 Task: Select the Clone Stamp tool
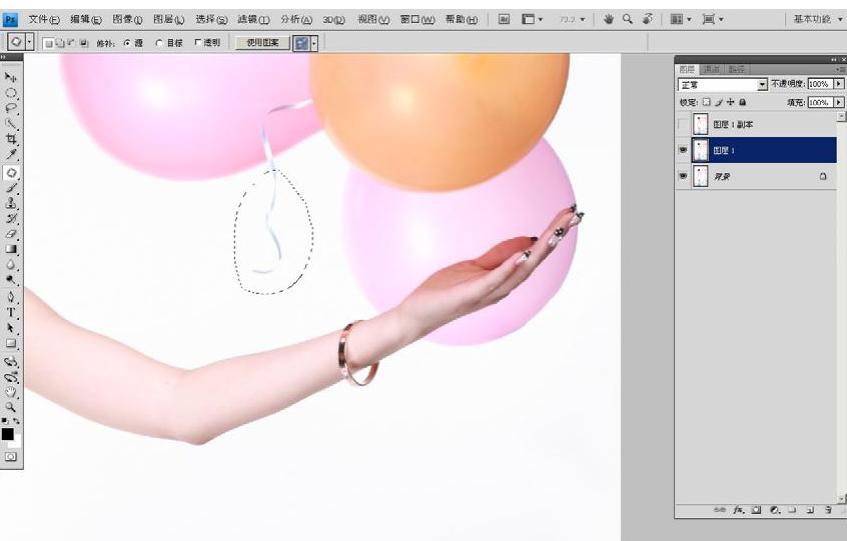[10, 204]
